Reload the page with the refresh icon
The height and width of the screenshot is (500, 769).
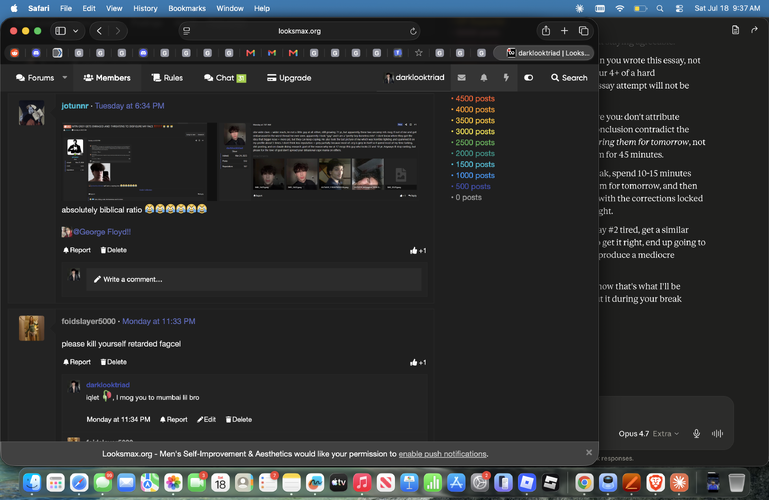point(413,31)
